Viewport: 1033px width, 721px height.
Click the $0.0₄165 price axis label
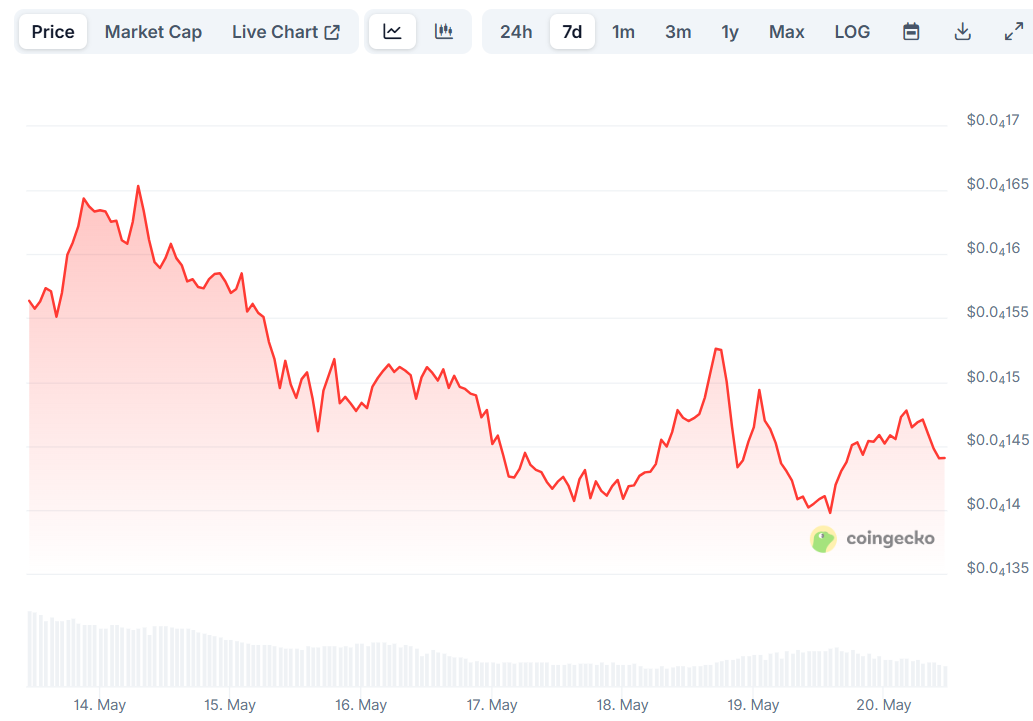[x=997, y=185]
